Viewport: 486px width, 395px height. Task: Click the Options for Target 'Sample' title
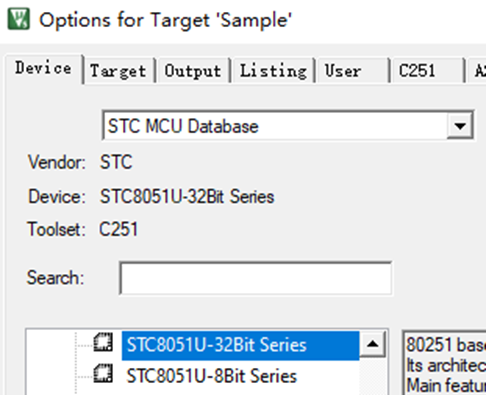tap(166, 20)
